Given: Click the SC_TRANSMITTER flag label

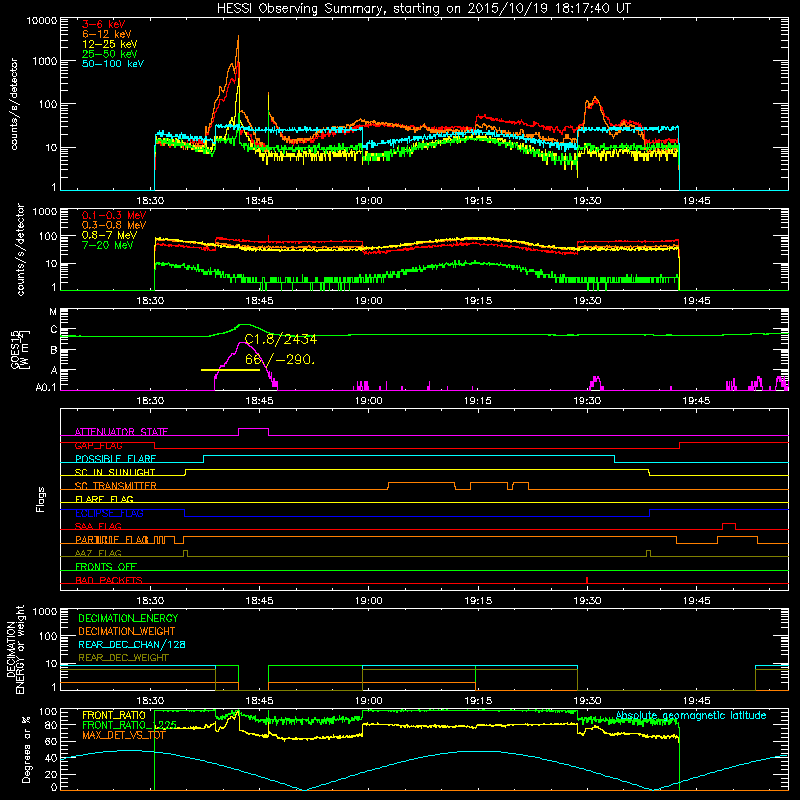Looking at the screenshot, I should [x=115, y=486].
